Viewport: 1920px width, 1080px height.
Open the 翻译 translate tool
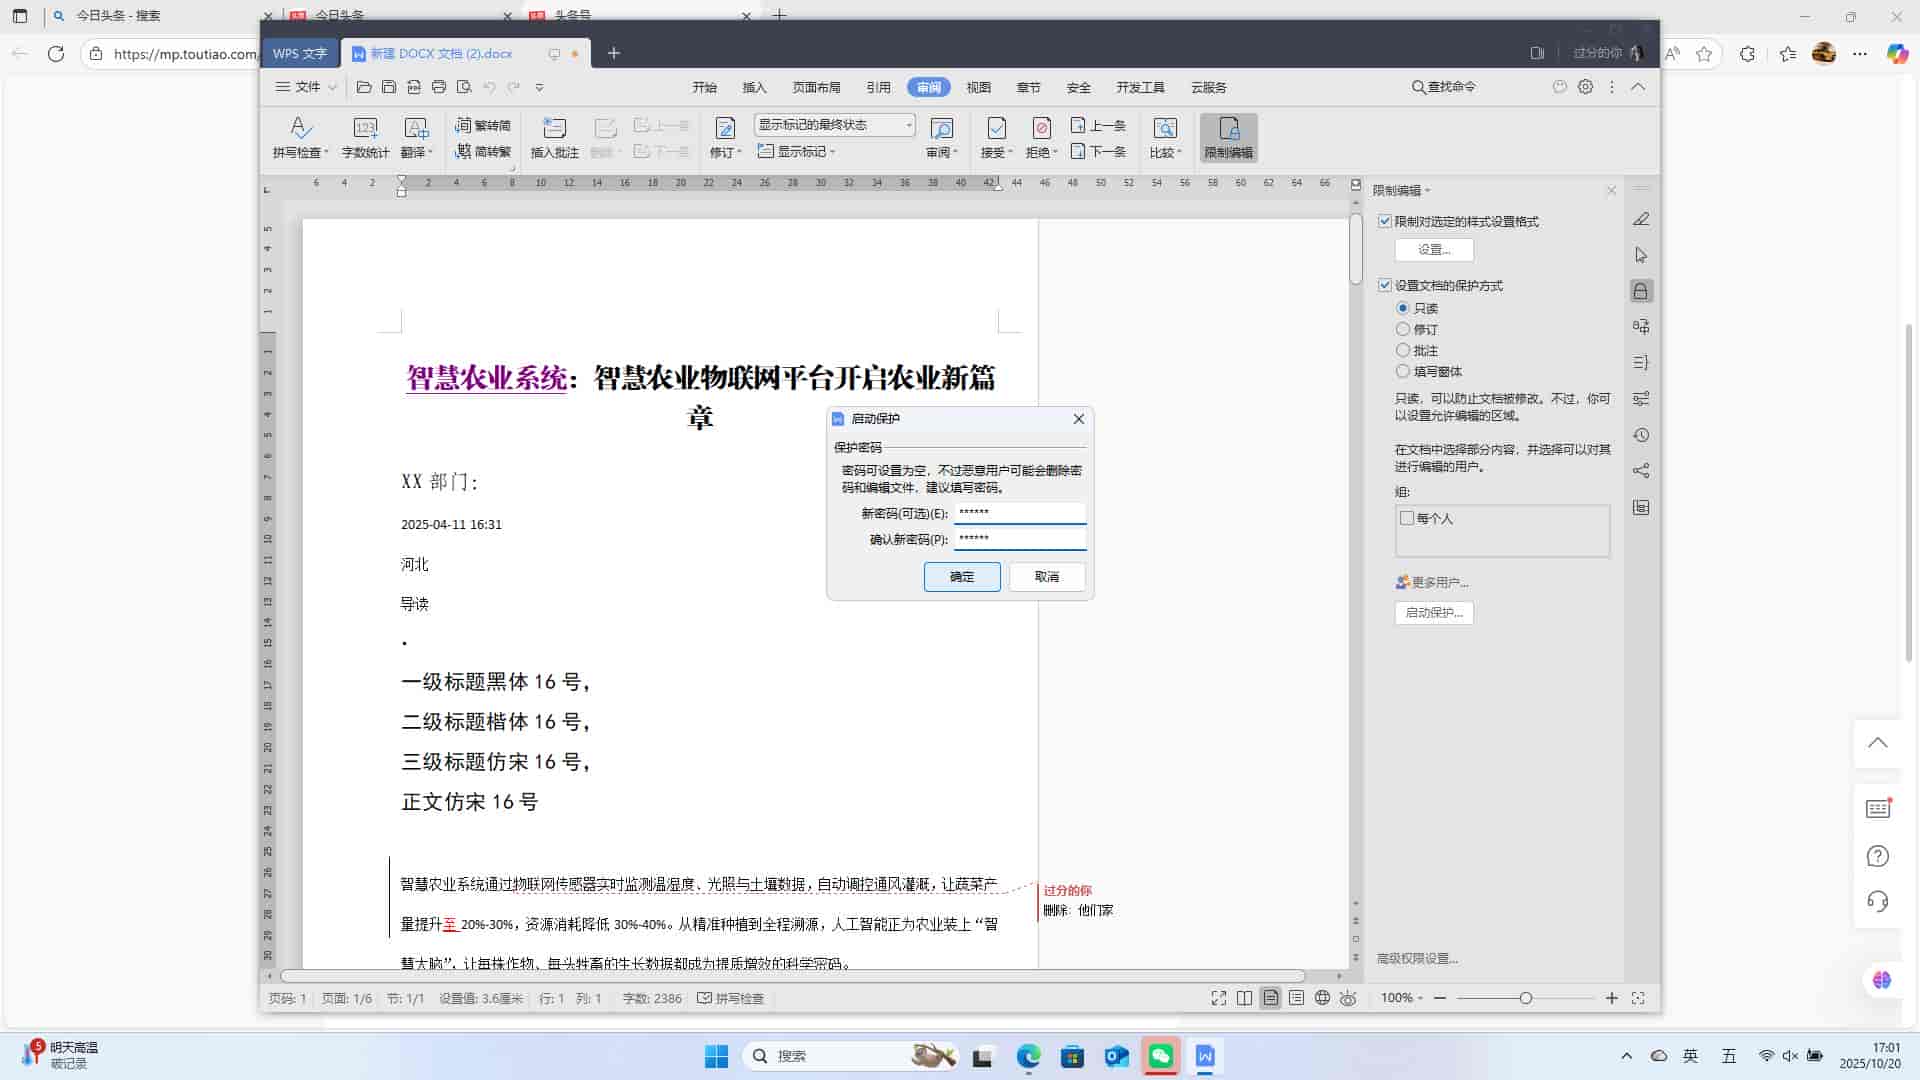(416, 138)
